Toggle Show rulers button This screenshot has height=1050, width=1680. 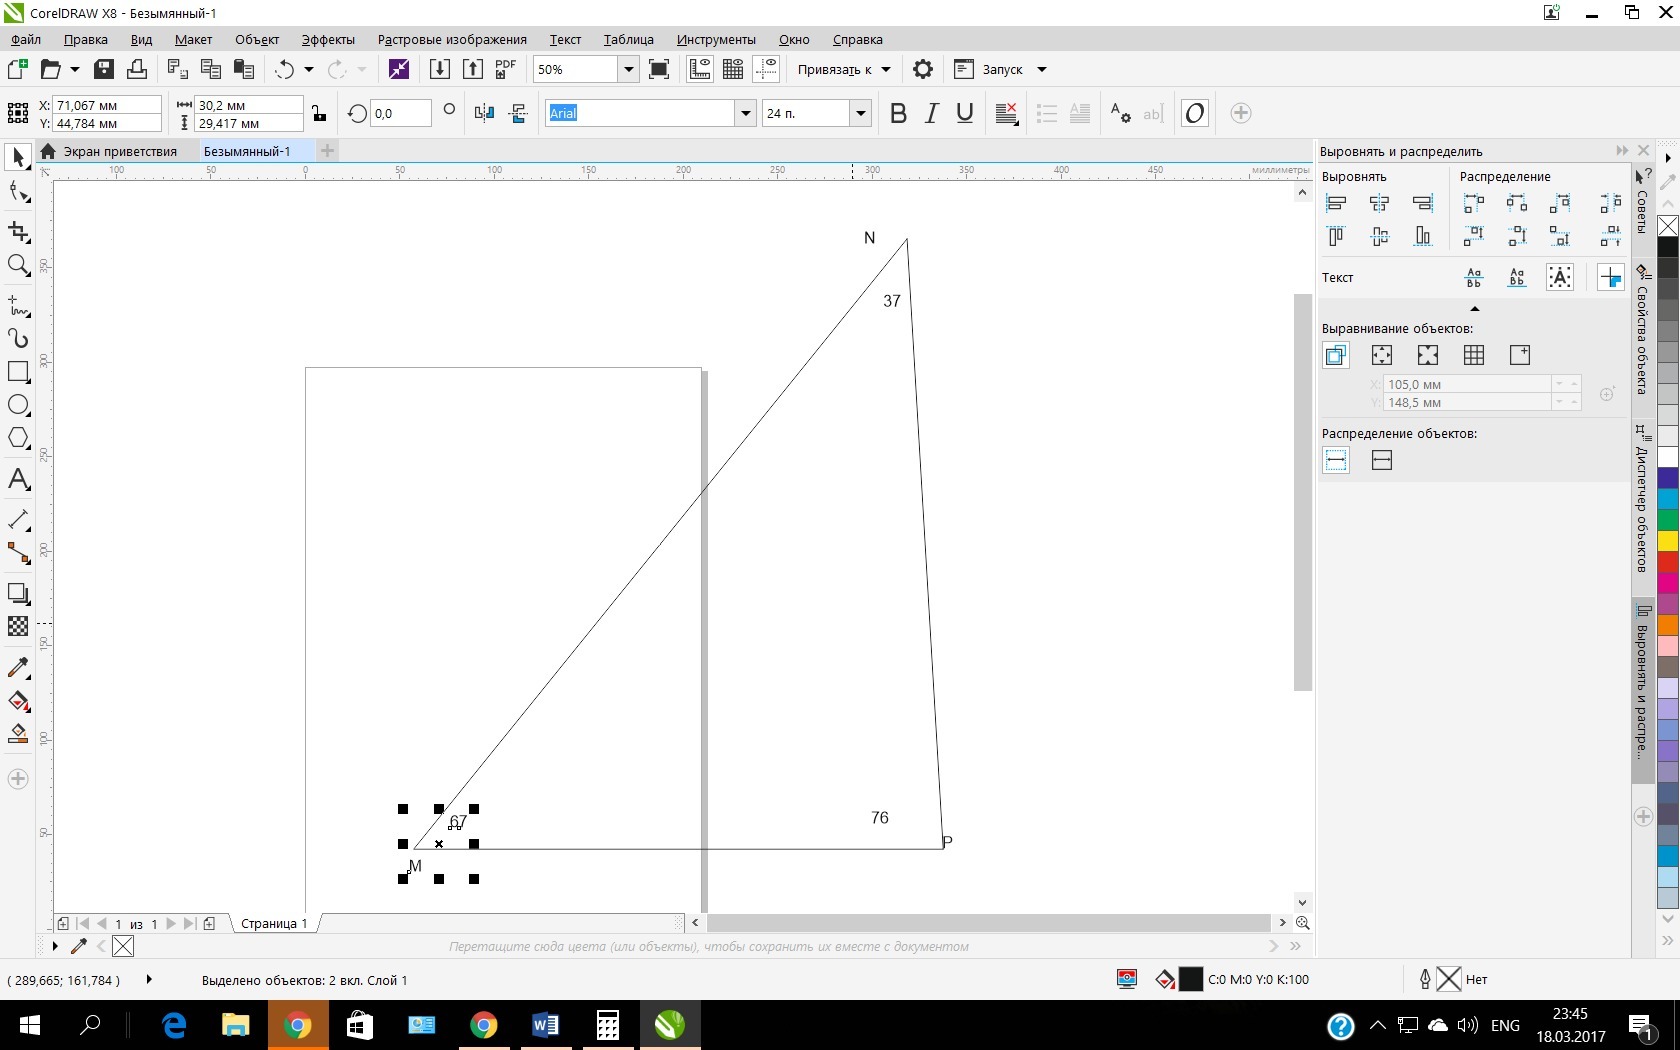pos(700,69)
